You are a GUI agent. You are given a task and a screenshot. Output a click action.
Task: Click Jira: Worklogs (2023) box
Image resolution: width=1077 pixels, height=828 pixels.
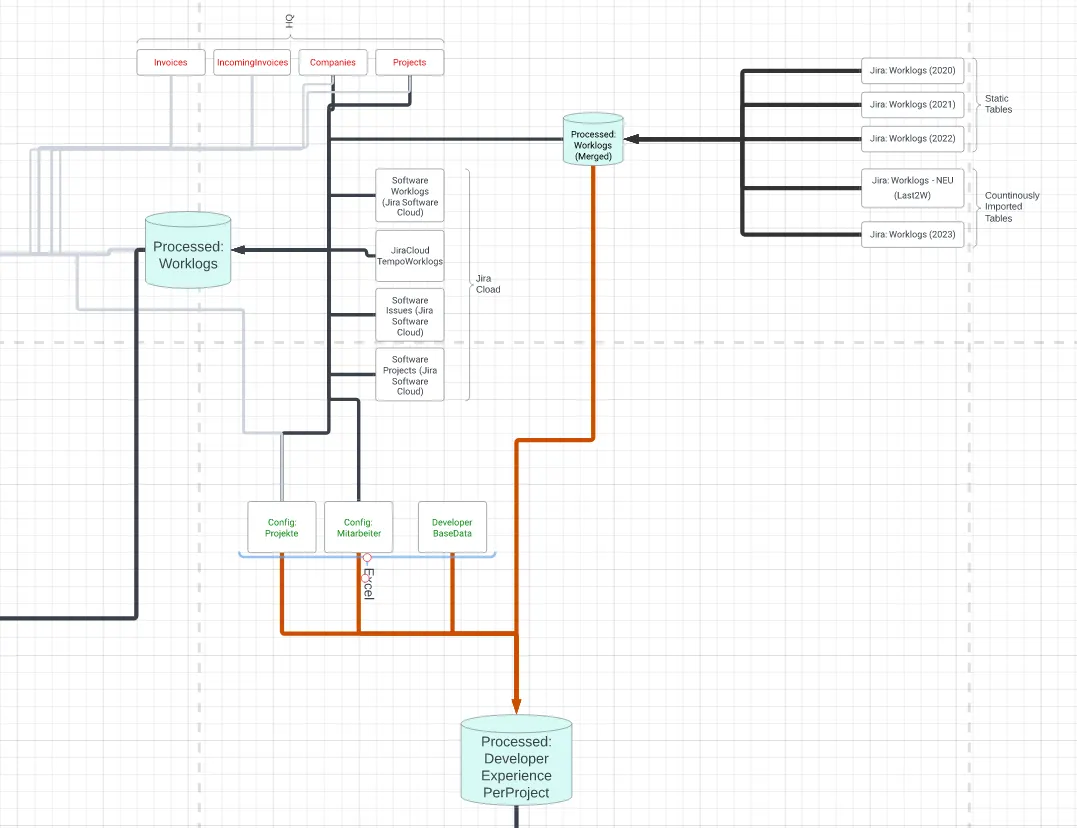912,234
